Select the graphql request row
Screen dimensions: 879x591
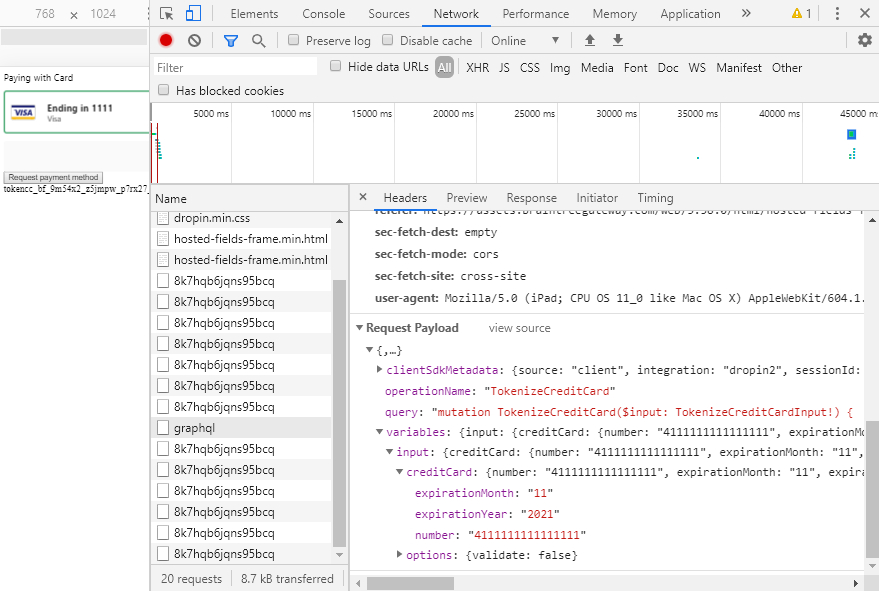[194, 428]
